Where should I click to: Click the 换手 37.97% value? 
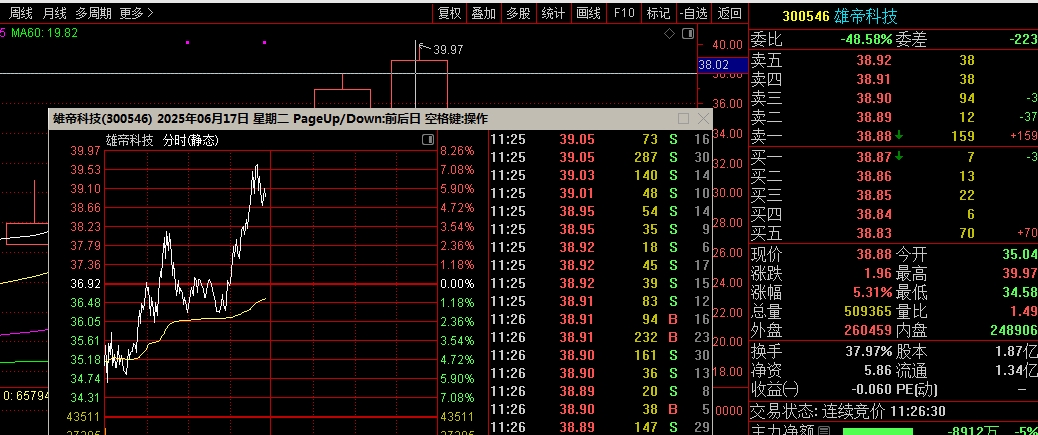tap(869, 351)
